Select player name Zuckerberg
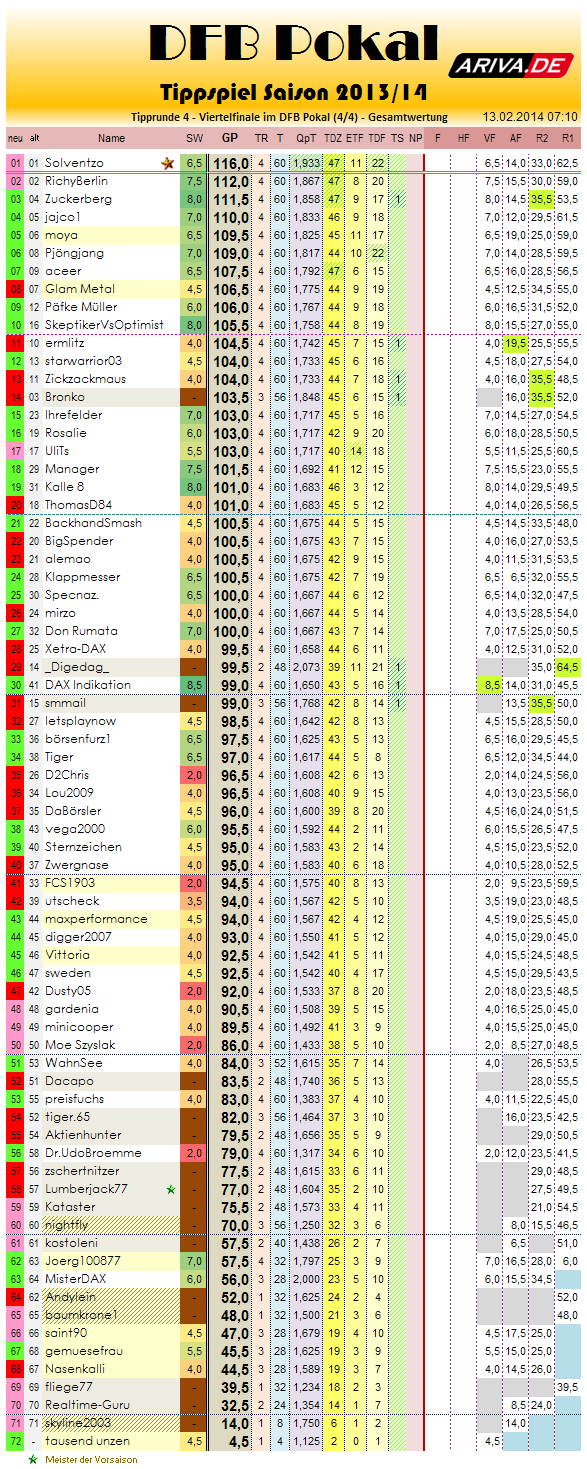The height and width of the screenshot is (1469, 587). (78, 199)
